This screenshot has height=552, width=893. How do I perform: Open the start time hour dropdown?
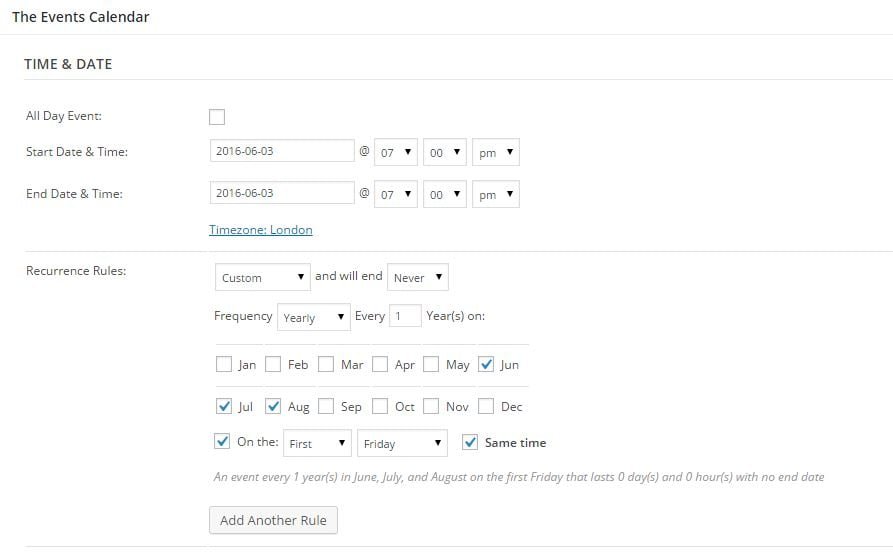[x=396, y=153]
